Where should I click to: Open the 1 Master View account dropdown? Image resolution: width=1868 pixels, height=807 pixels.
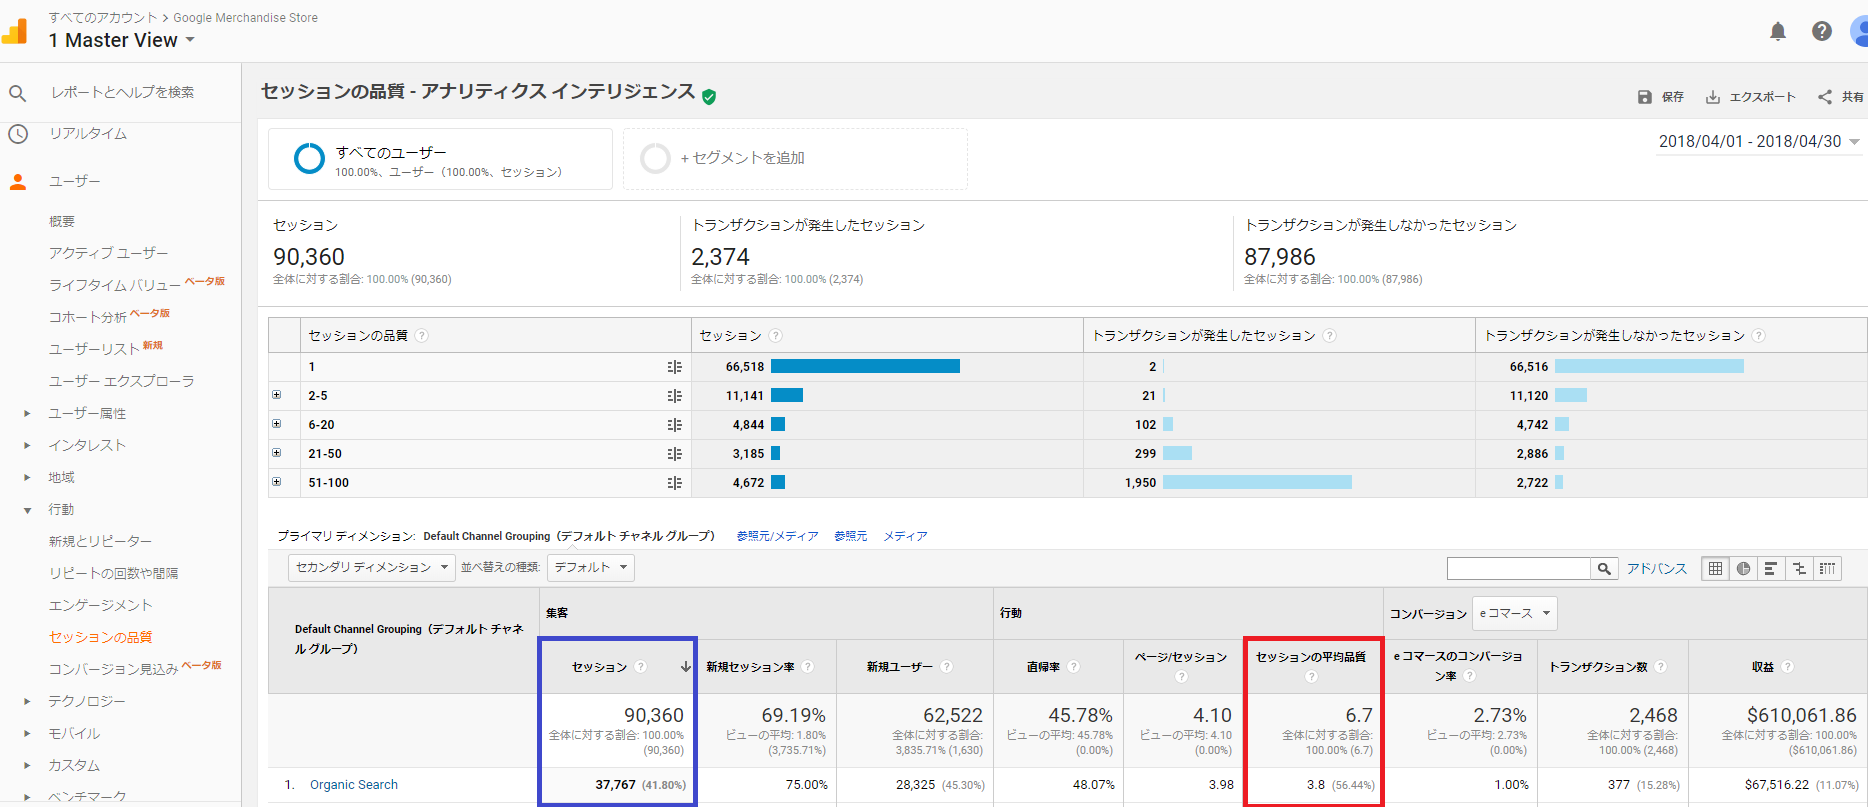122,41
